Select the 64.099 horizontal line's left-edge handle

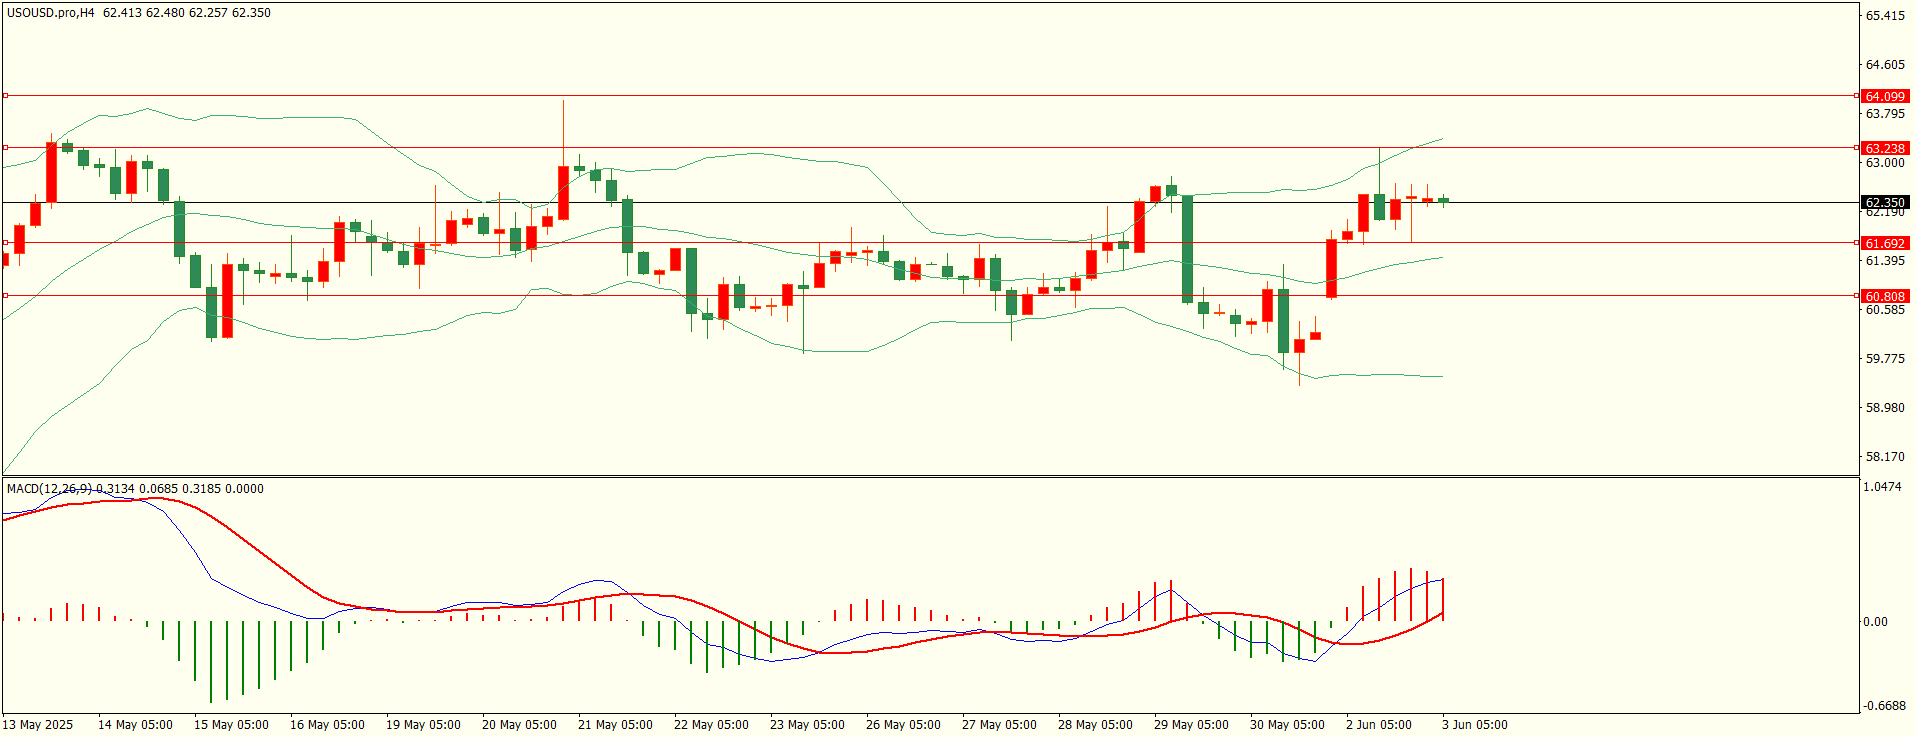(5, 96)
